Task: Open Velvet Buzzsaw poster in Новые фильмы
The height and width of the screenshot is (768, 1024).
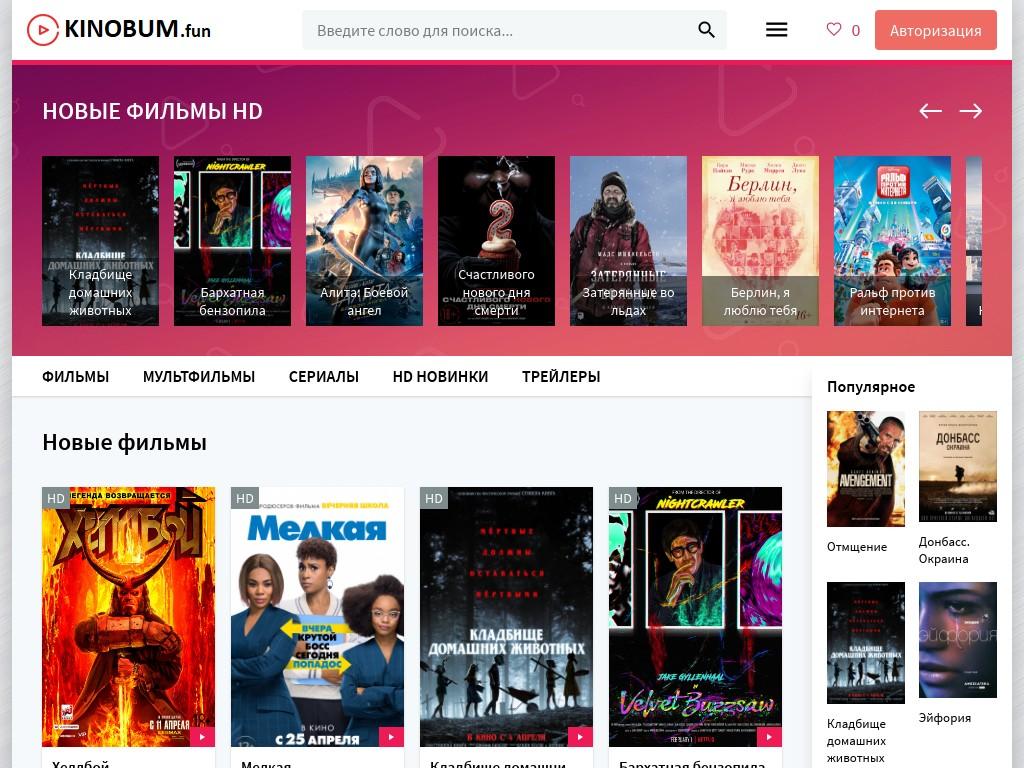Action: [696, 616]
